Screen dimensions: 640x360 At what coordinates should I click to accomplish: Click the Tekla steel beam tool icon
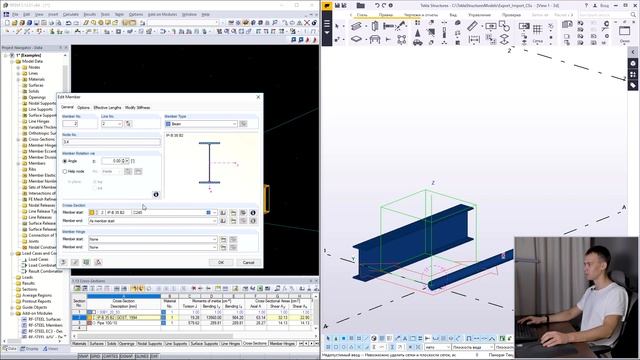(356, 26)
